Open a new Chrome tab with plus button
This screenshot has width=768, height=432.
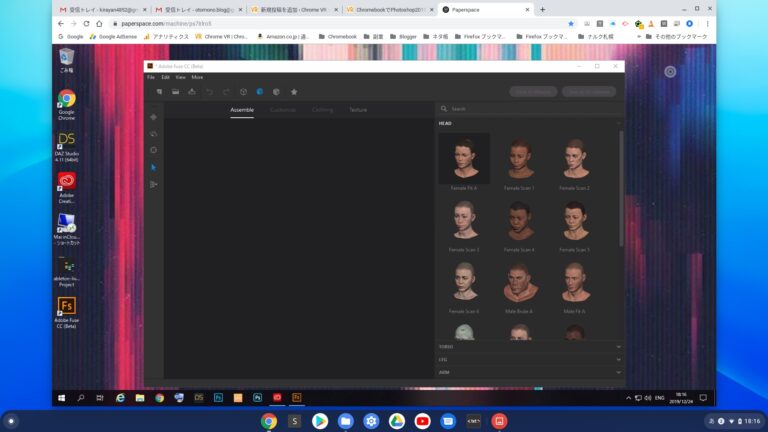543,9
